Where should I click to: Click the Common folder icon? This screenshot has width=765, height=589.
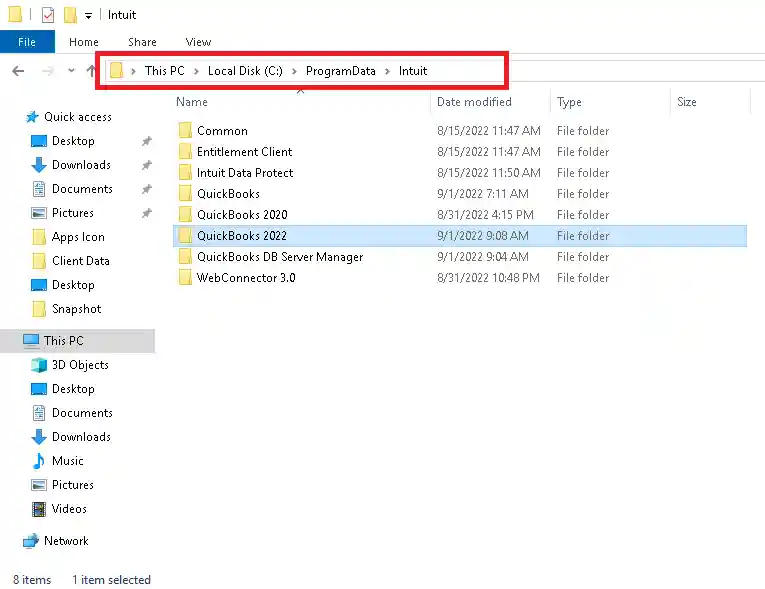[x=185, y=130]
